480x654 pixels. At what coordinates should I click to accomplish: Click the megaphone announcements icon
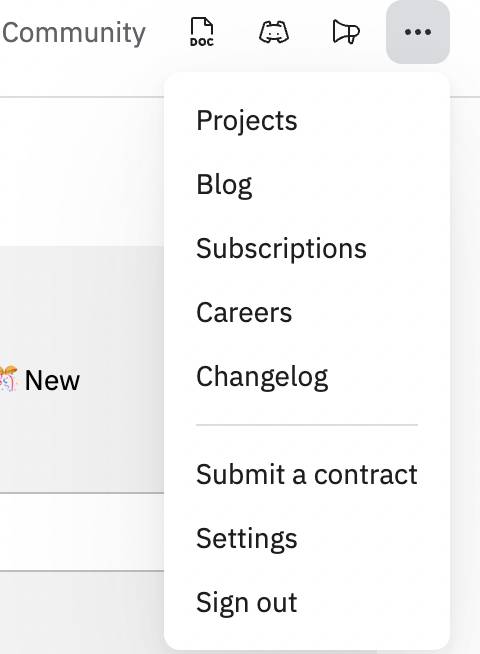346,32
